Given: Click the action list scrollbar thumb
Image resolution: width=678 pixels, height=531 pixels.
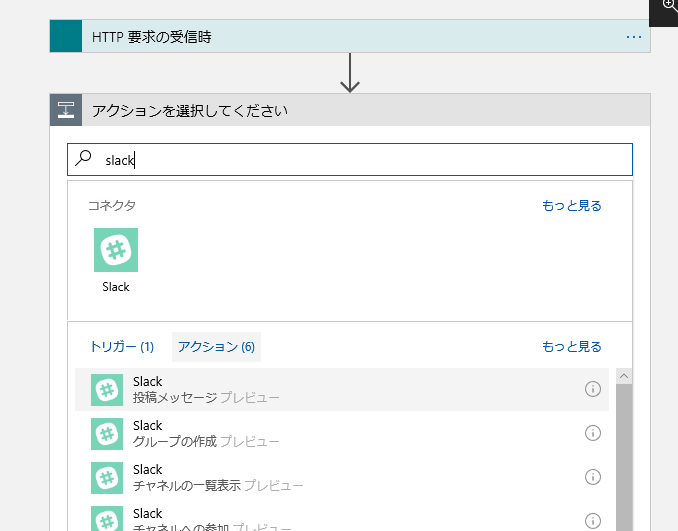Looking at the screenshot, I should 624,457.
